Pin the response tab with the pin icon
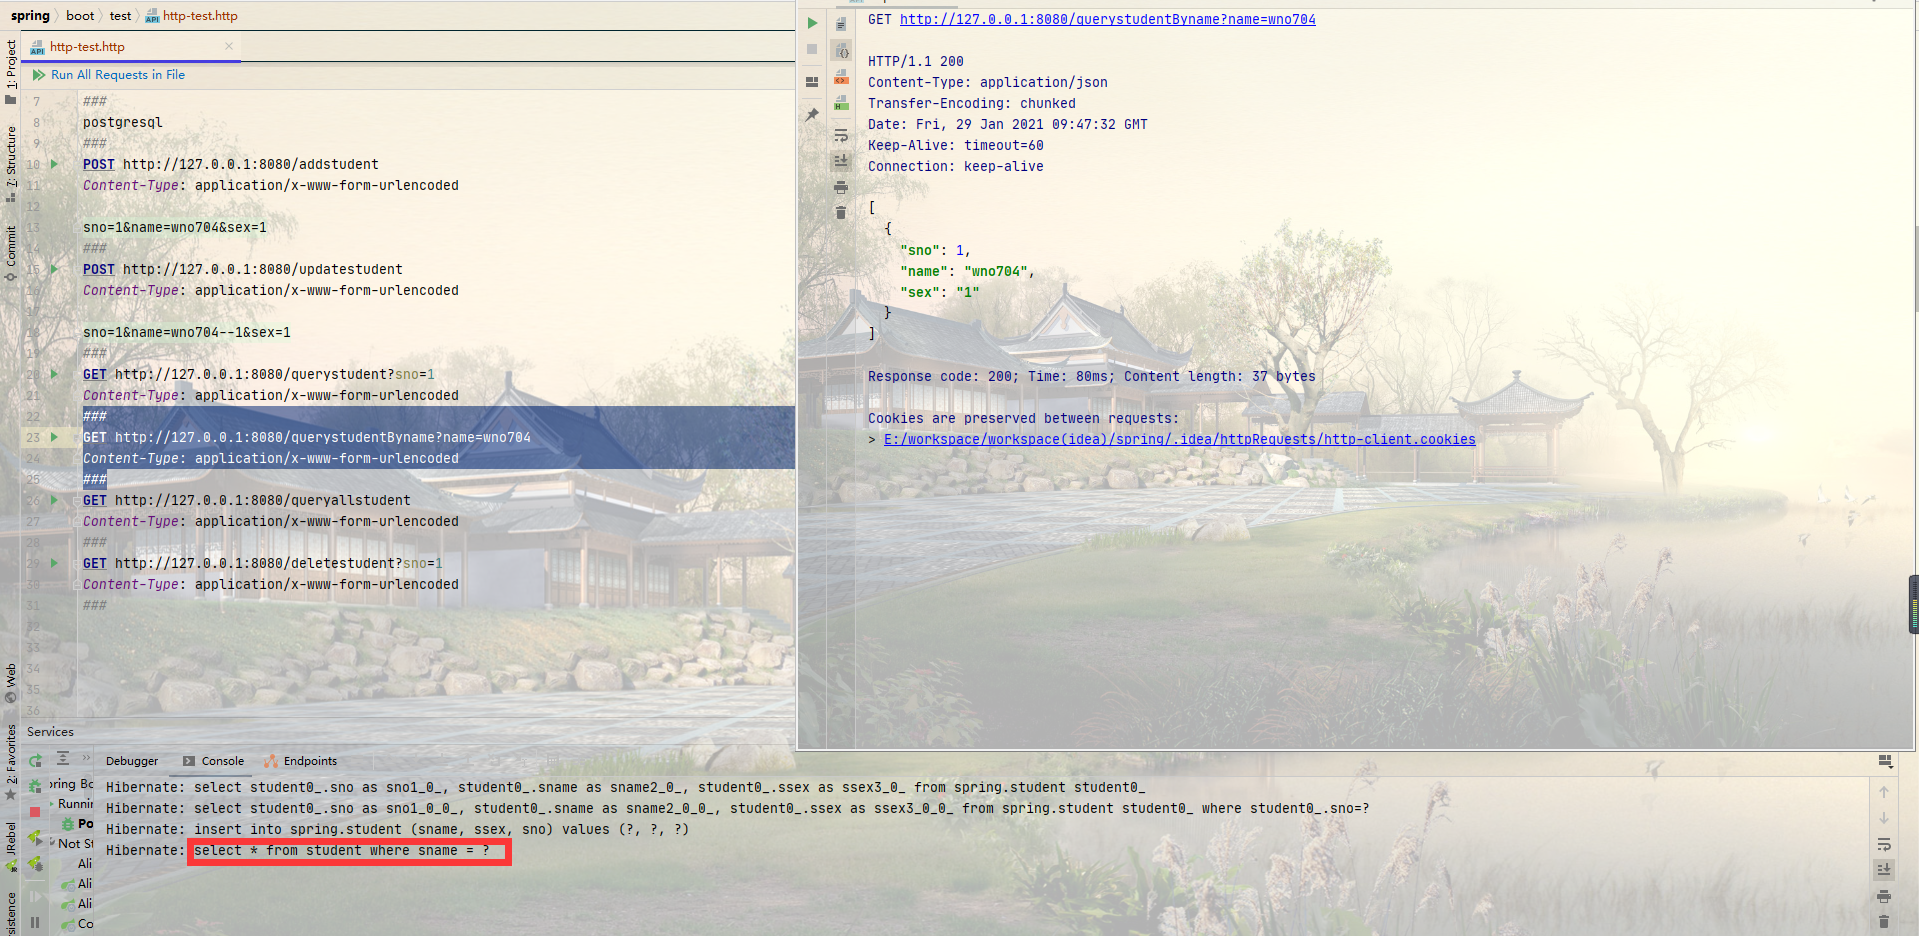Viewport: 1919px width, 936px height. pos(812,115)
